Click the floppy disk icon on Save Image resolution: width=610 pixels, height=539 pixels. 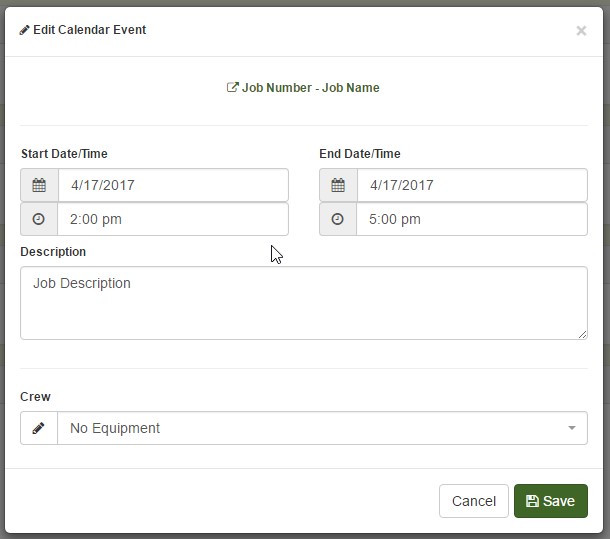pos(532,501)
